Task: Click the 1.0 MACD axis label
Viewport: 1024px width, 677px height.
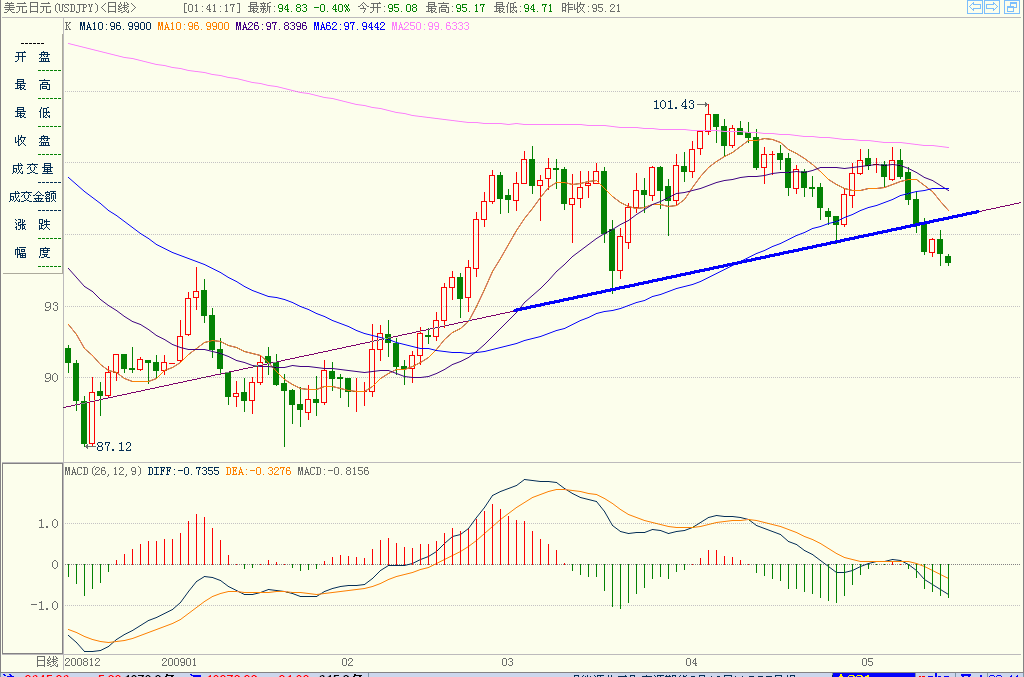Action: (x=48, y=524)
